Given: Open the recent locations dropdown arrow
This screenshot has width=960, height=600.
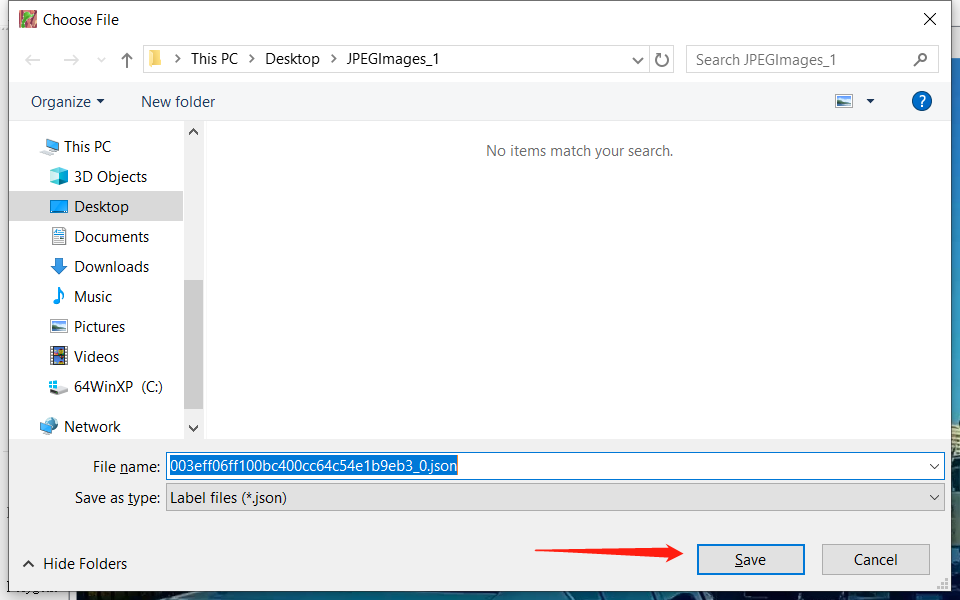Looking at the screenshot, I should [102, 60].
